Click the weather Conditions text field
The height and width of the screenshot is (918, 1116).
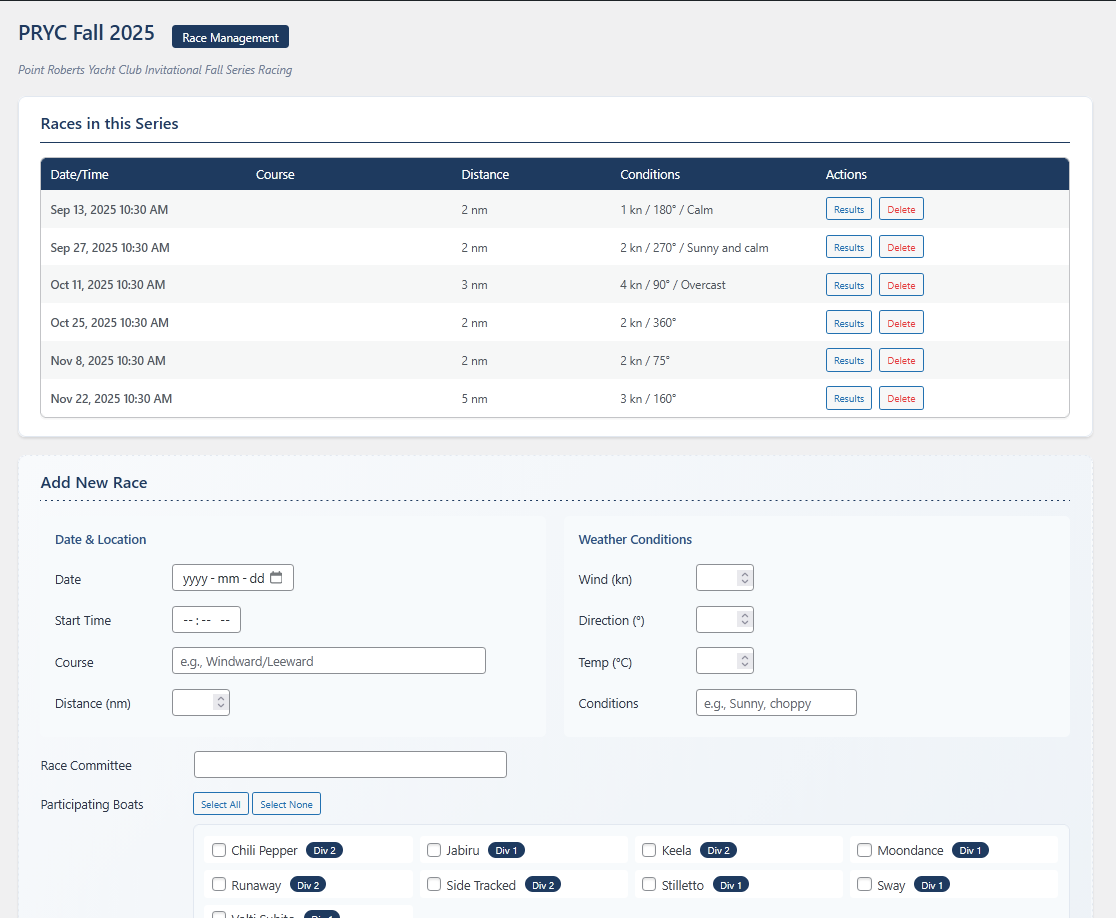(776, 703)
